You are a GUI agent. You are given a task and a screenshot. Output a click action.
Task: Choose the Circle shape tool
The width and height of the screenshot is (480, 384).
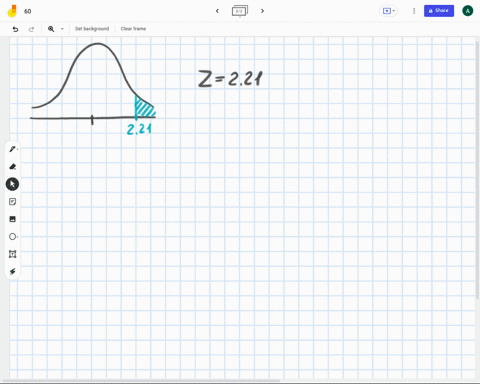[12, 237]
